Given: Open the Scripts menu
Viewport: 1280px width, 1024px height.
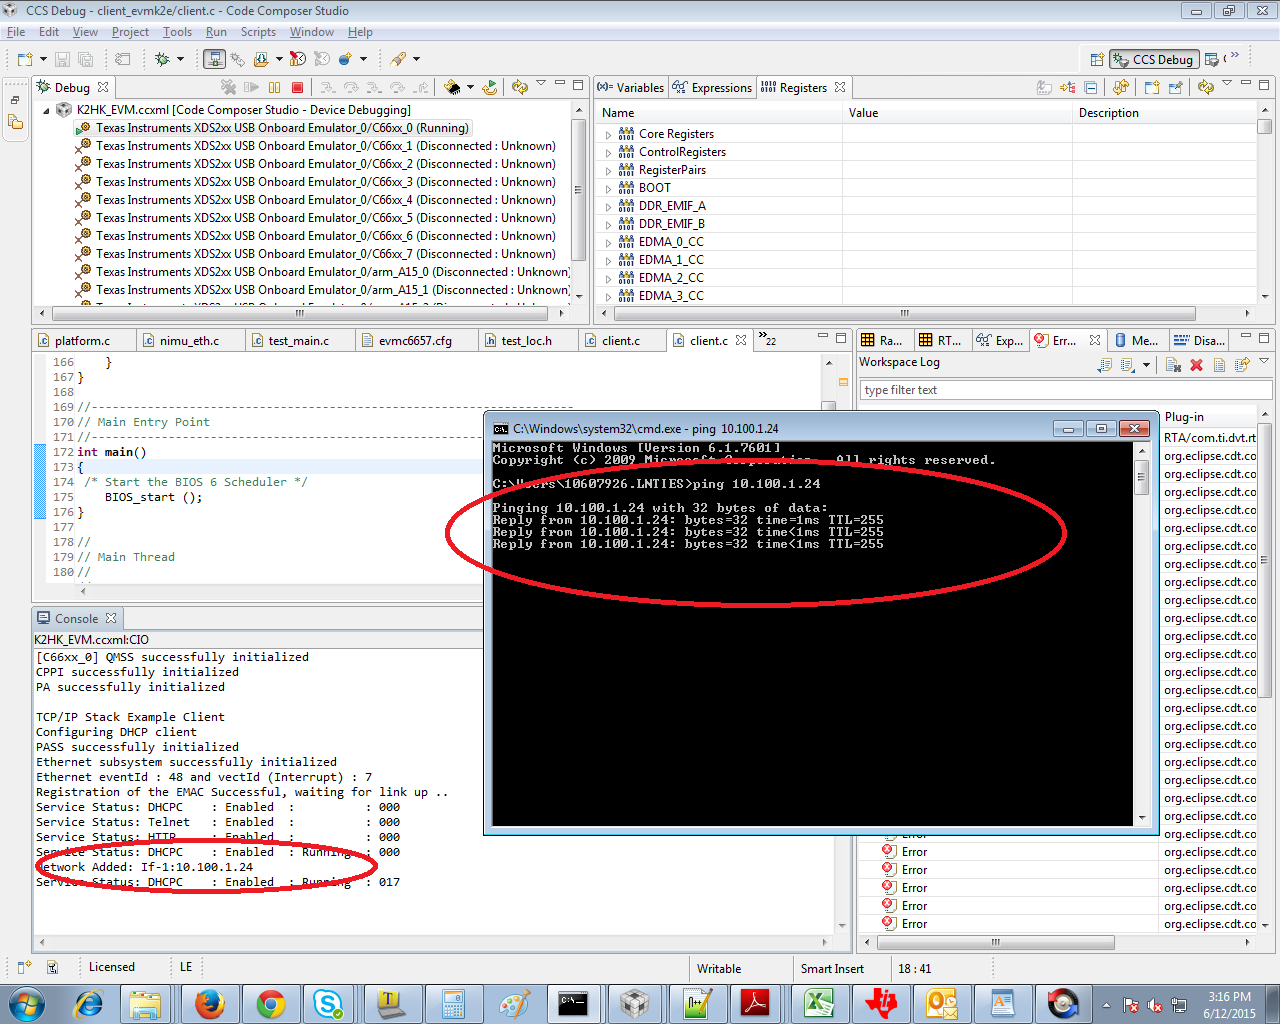Looking at the screenshot, I should [258, 32].
